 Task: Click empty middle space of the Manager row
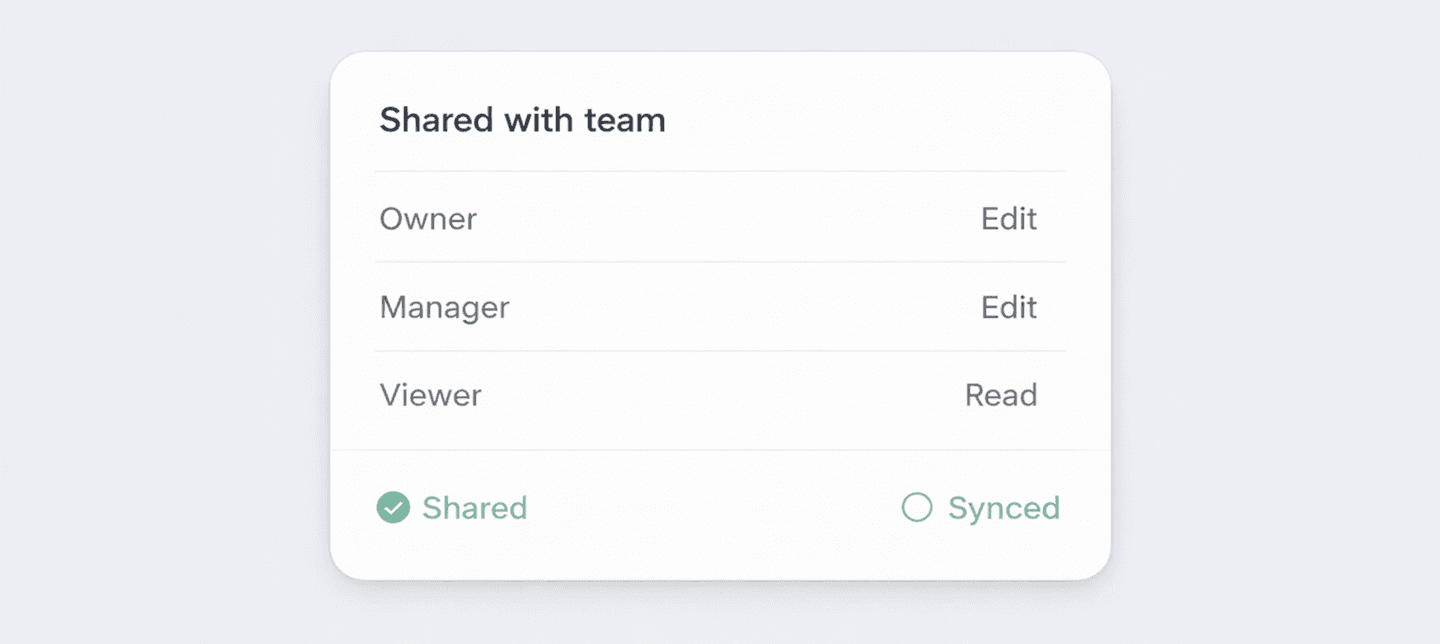720,307
